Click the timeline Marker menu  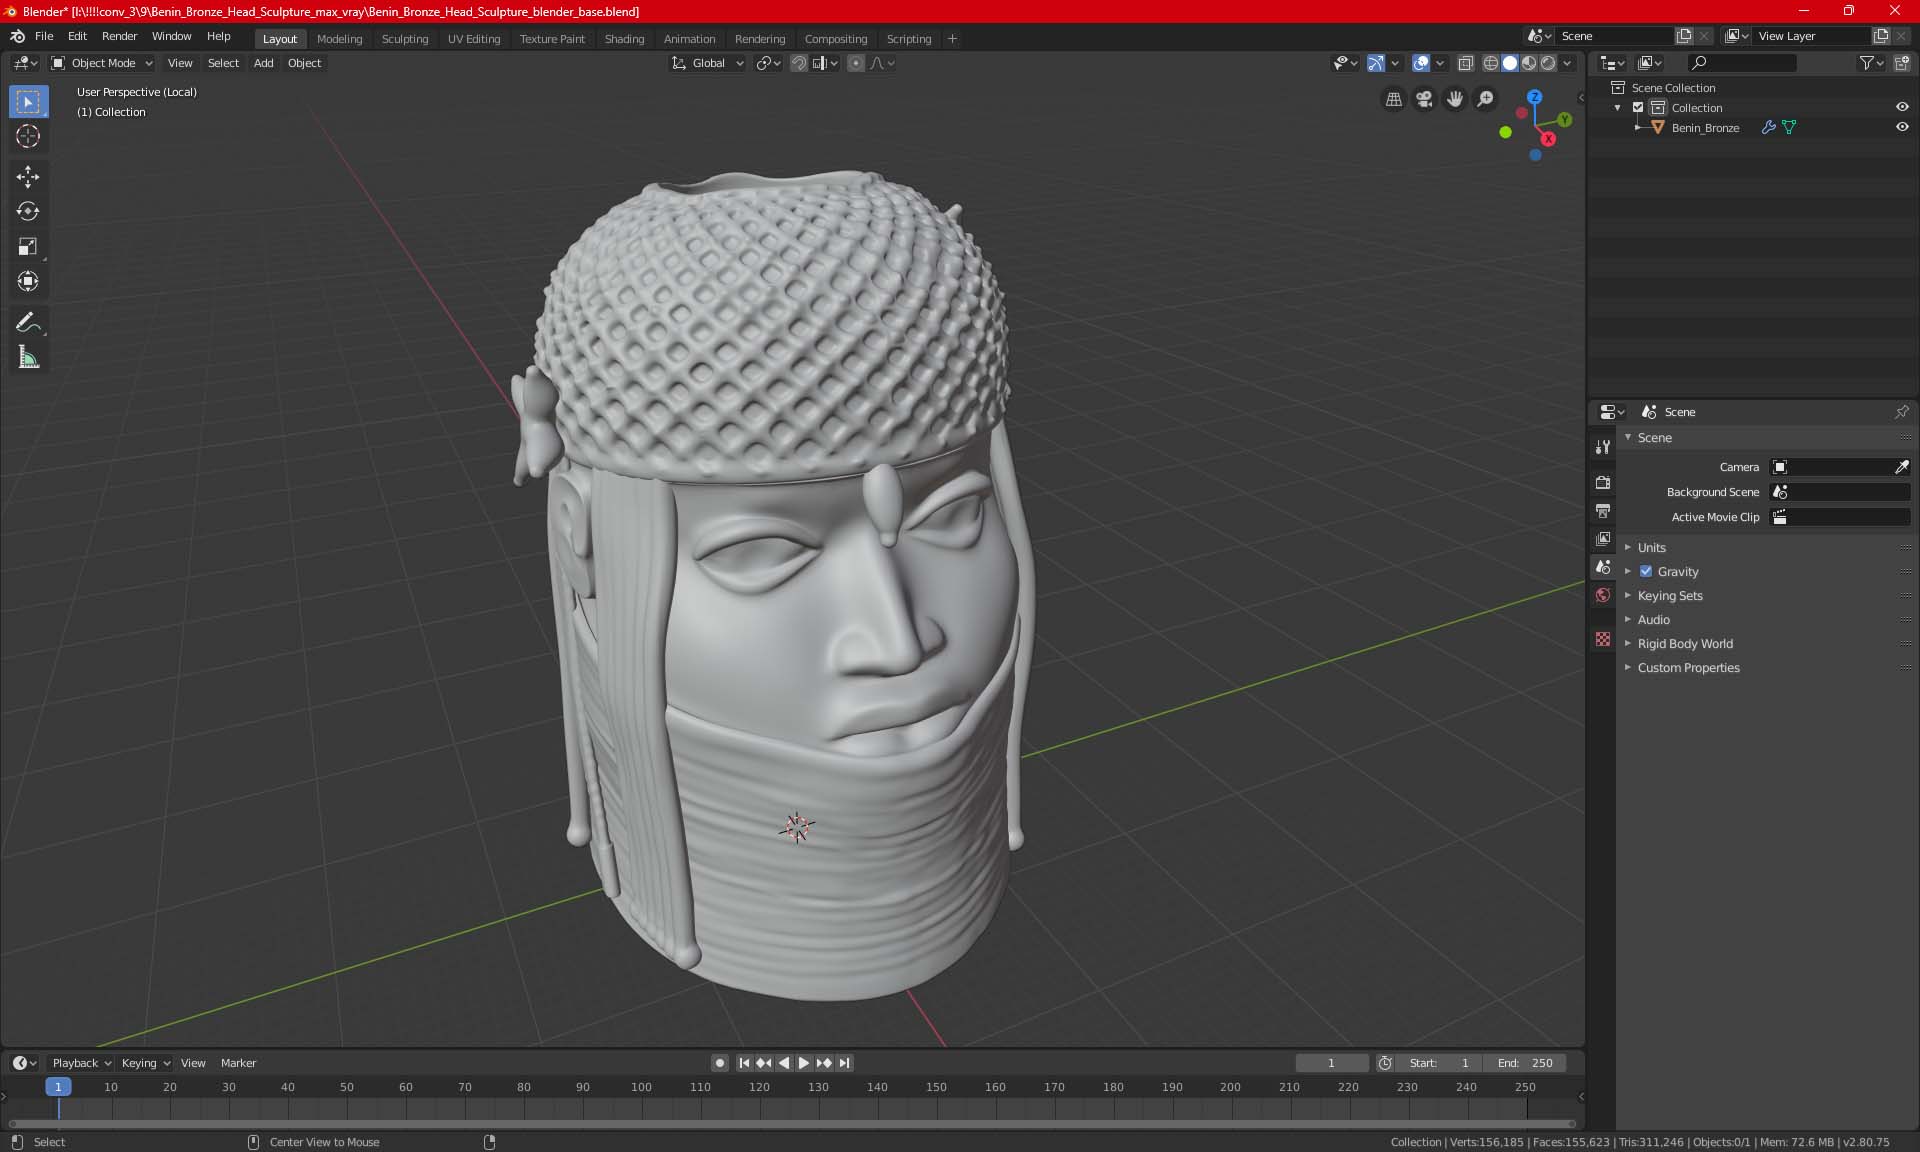(x=238, y=1063)
